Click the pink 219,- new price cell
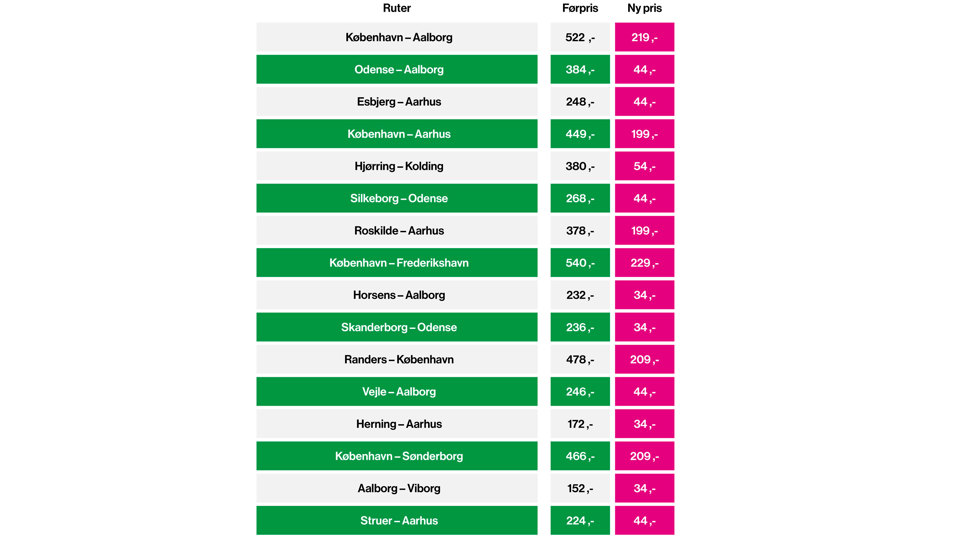960x540 pixels. pos(644,38)
